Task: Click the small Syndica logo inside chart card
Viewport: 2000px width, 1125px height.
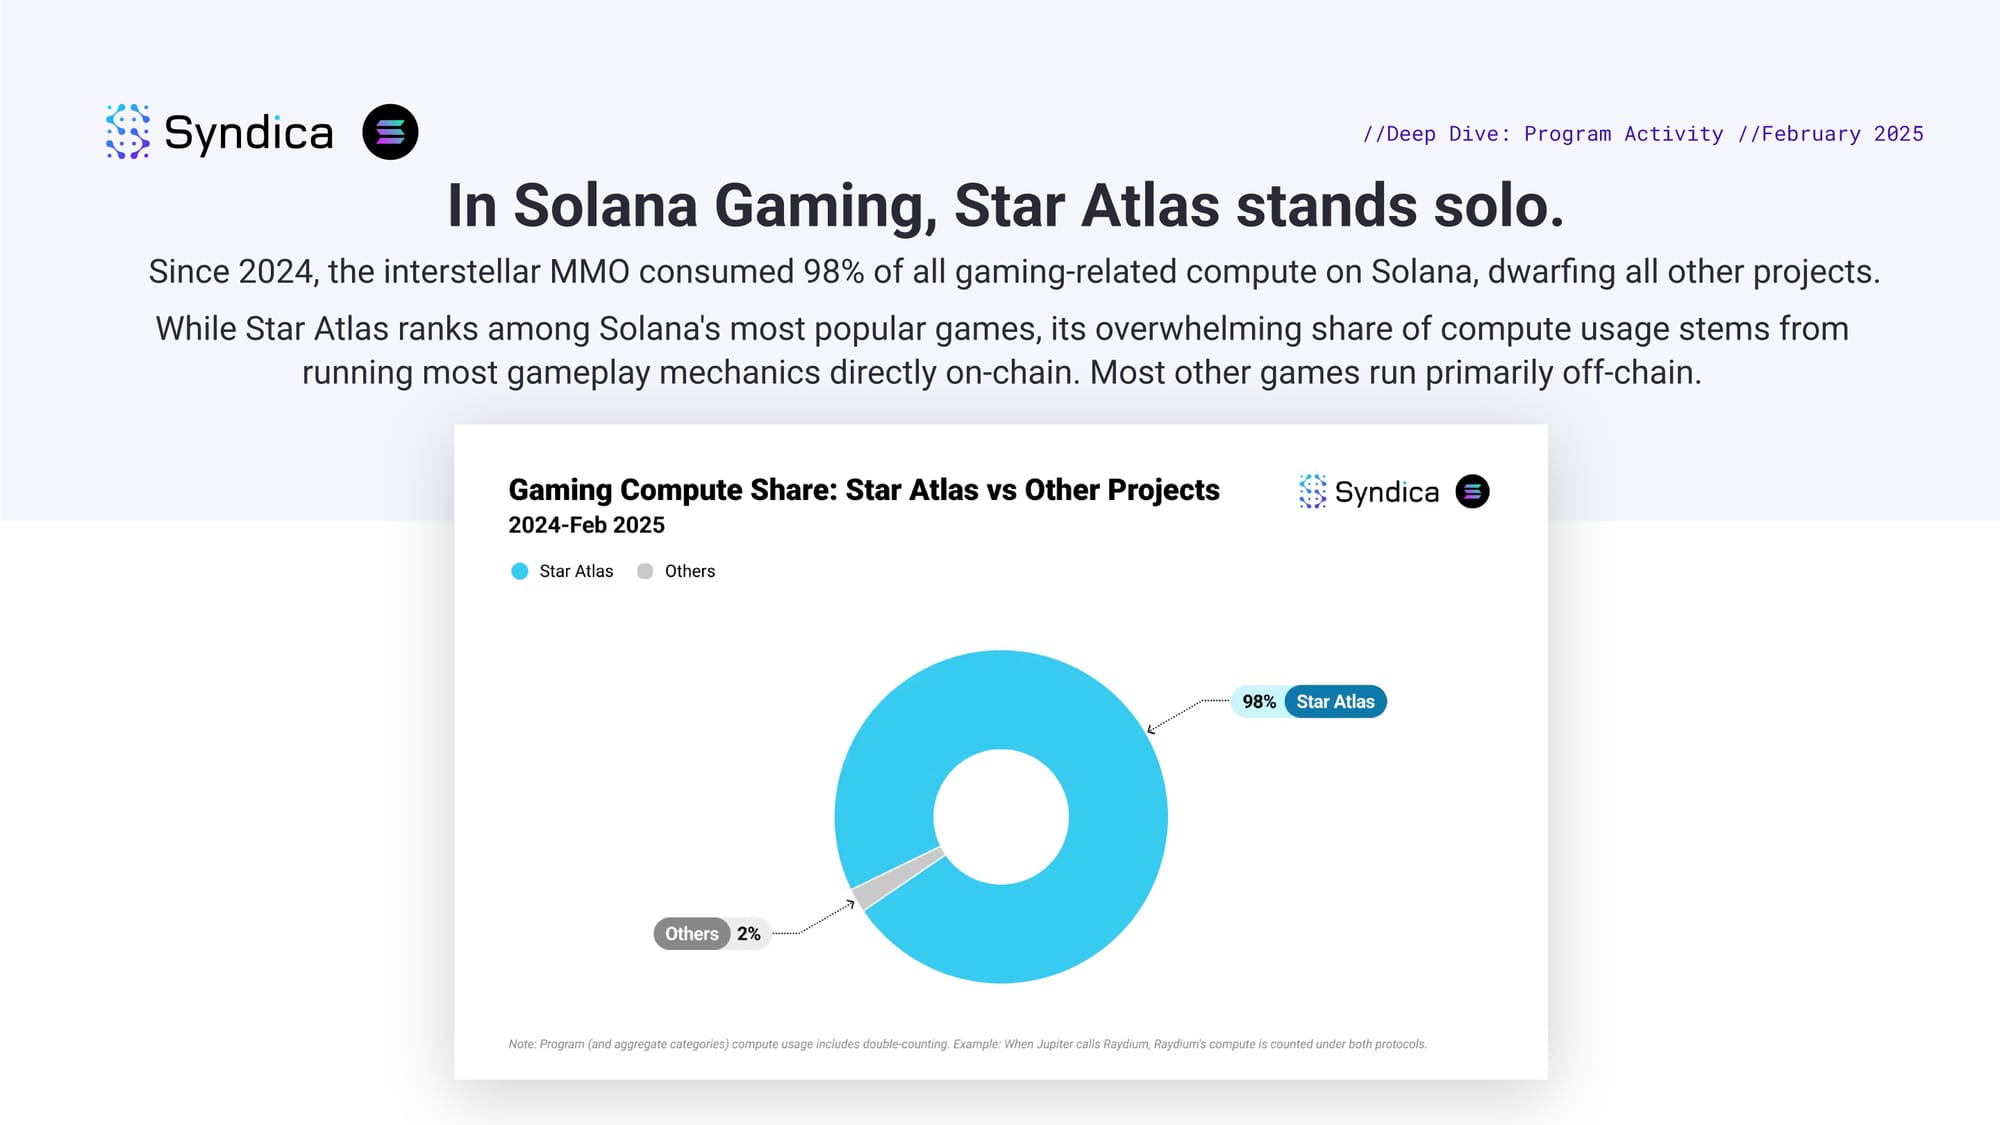Action: 1368,491
